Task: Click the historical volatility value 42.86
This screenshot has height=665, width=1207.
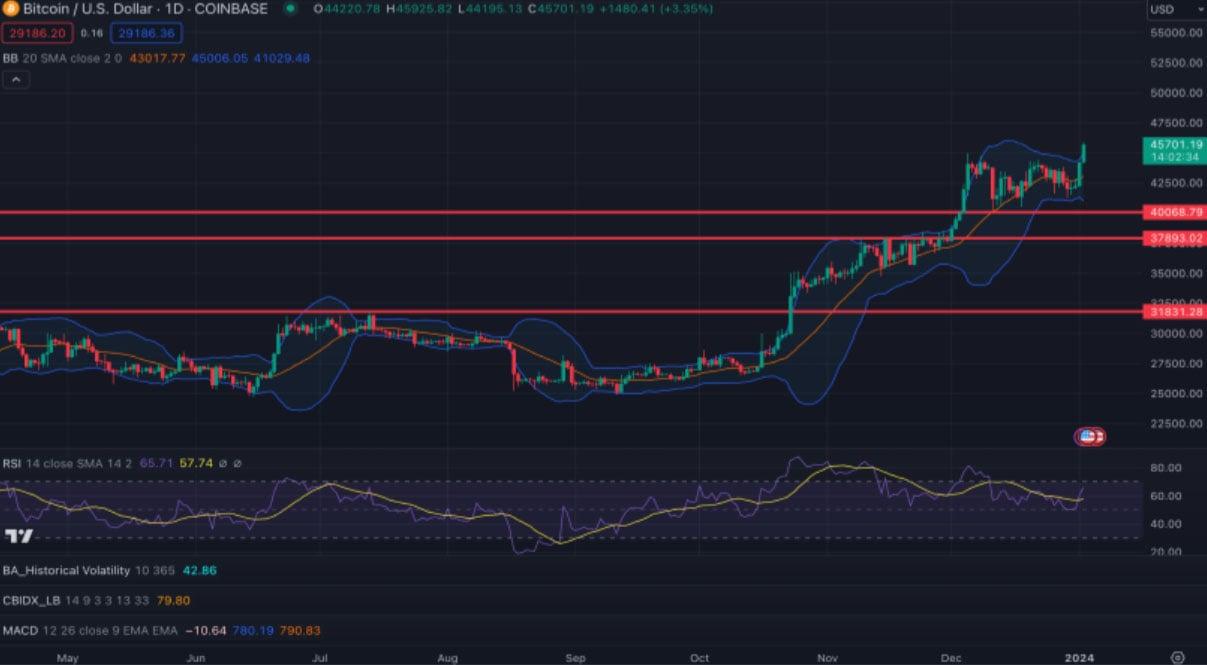Action: [x=201, y=570]
